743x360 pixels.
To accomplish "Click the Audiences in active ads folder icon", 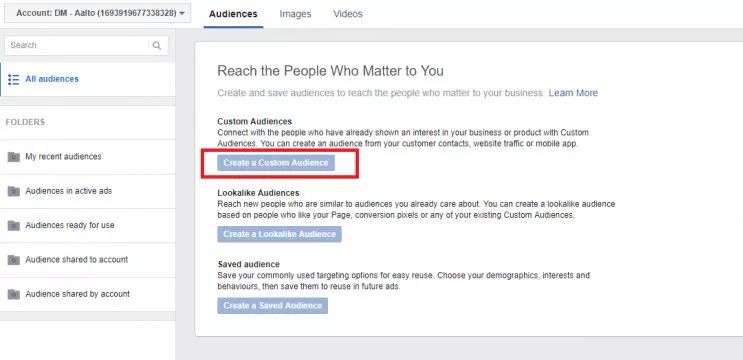I will pyautogui.click(x=14, y=191).
